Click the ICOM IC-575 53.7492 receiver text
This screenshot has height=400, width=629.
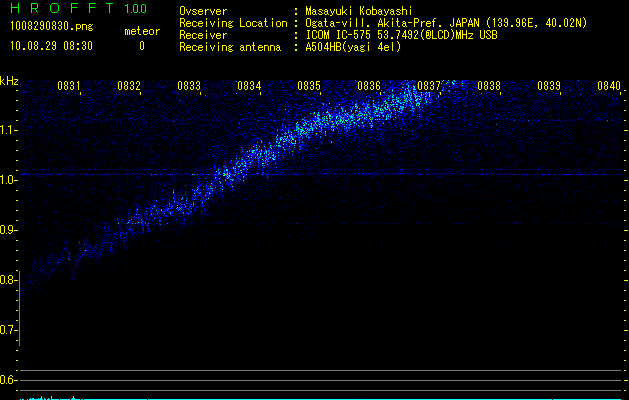tap(401, 35)
